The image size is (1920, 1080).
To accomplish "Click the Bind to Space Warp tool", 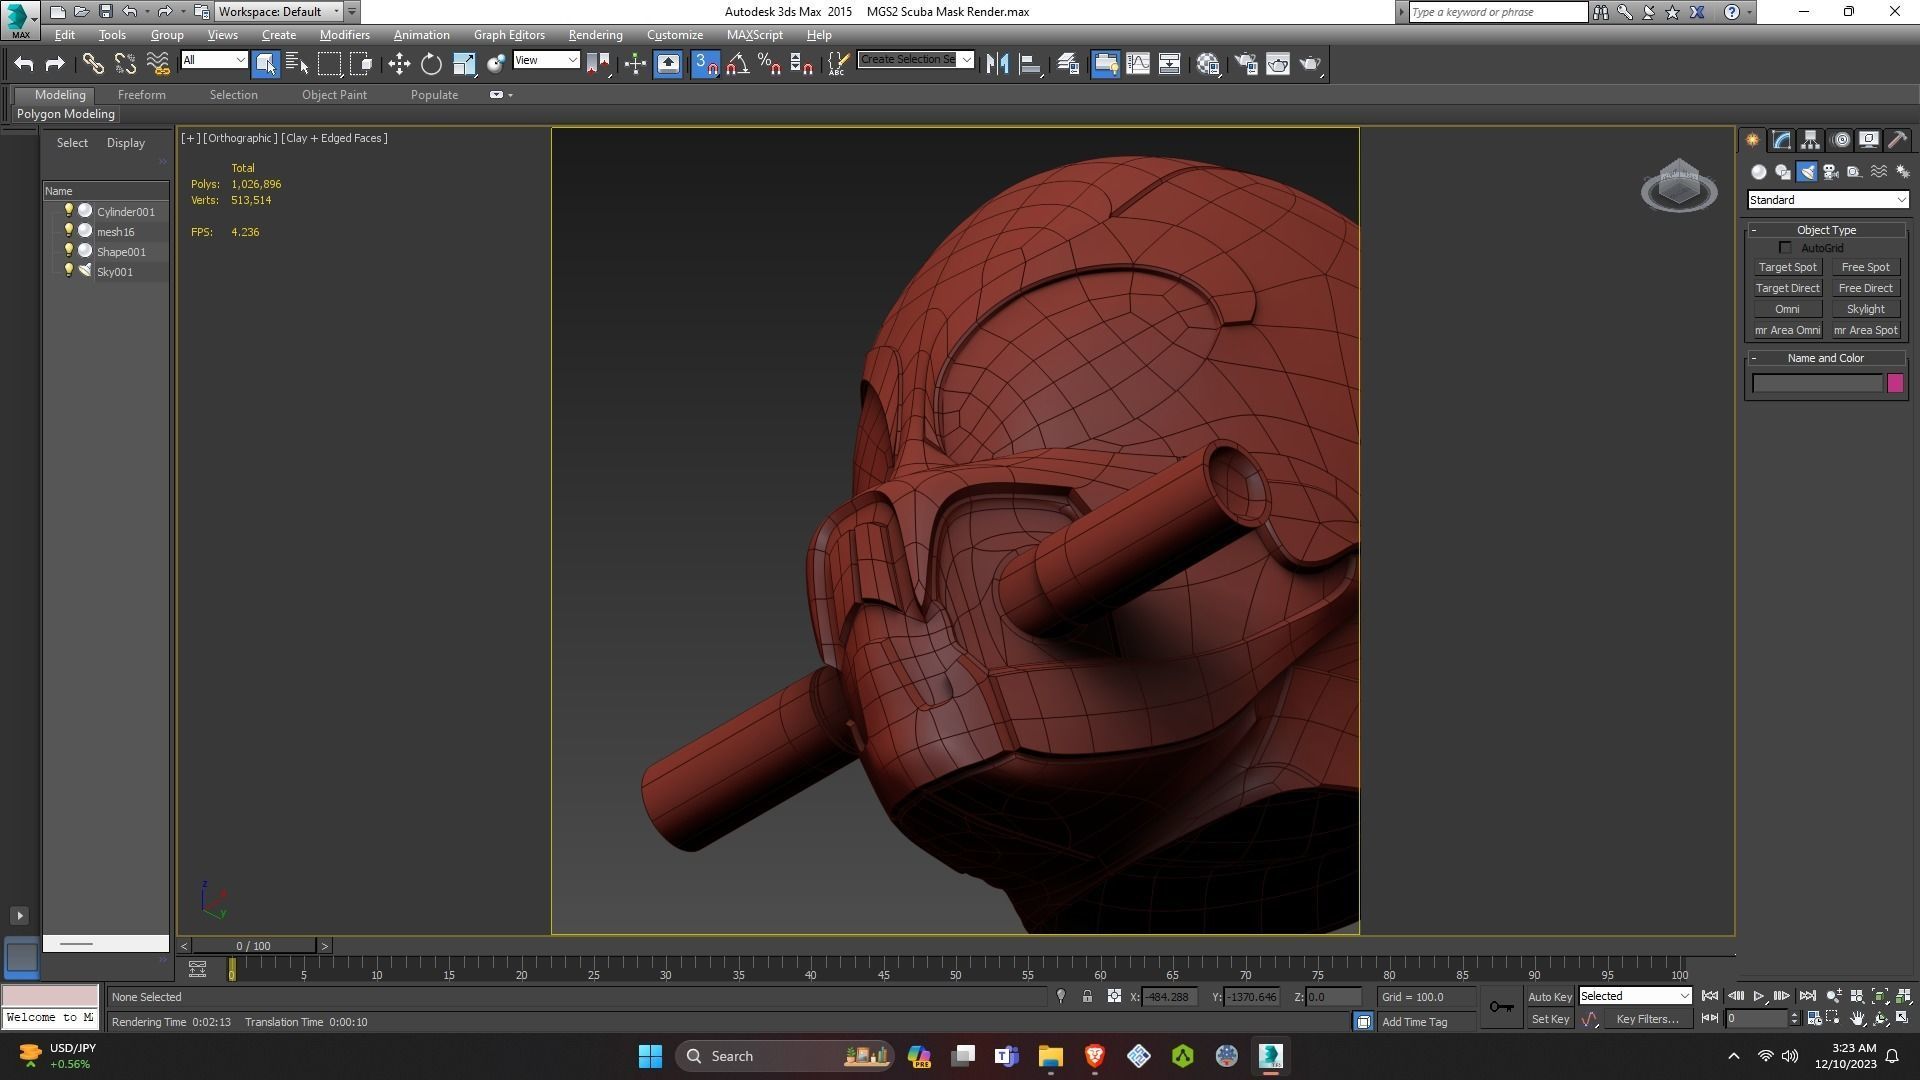I will click(x=158, y=64).
